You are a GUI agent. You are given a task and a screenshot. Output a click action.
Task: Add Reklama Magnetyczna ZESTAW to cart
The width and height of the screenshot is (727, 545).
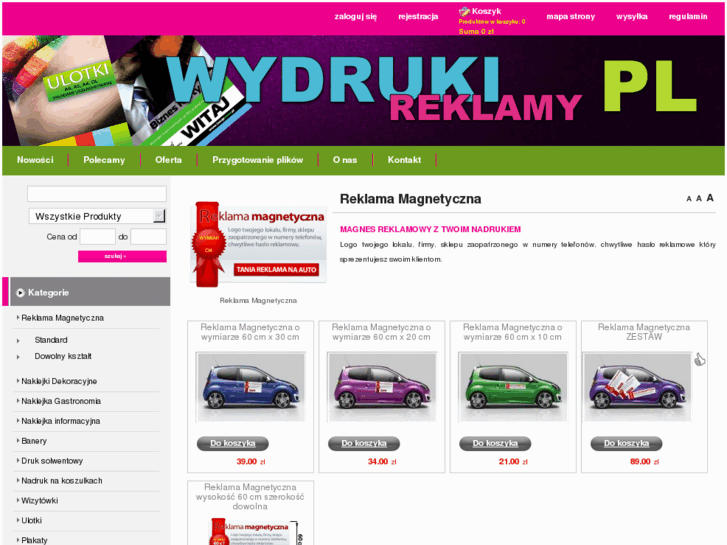coord(626,443)
